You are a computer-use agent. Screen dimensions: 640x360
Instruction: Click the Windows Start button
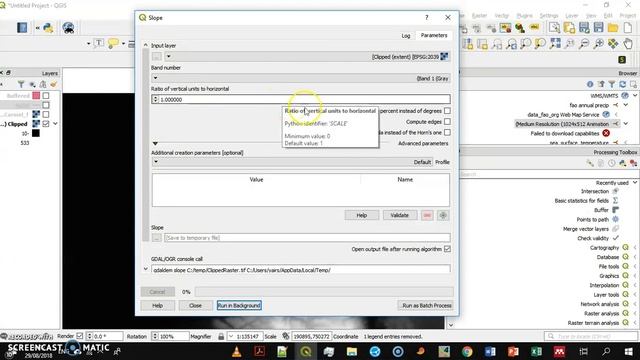(629, 351)
